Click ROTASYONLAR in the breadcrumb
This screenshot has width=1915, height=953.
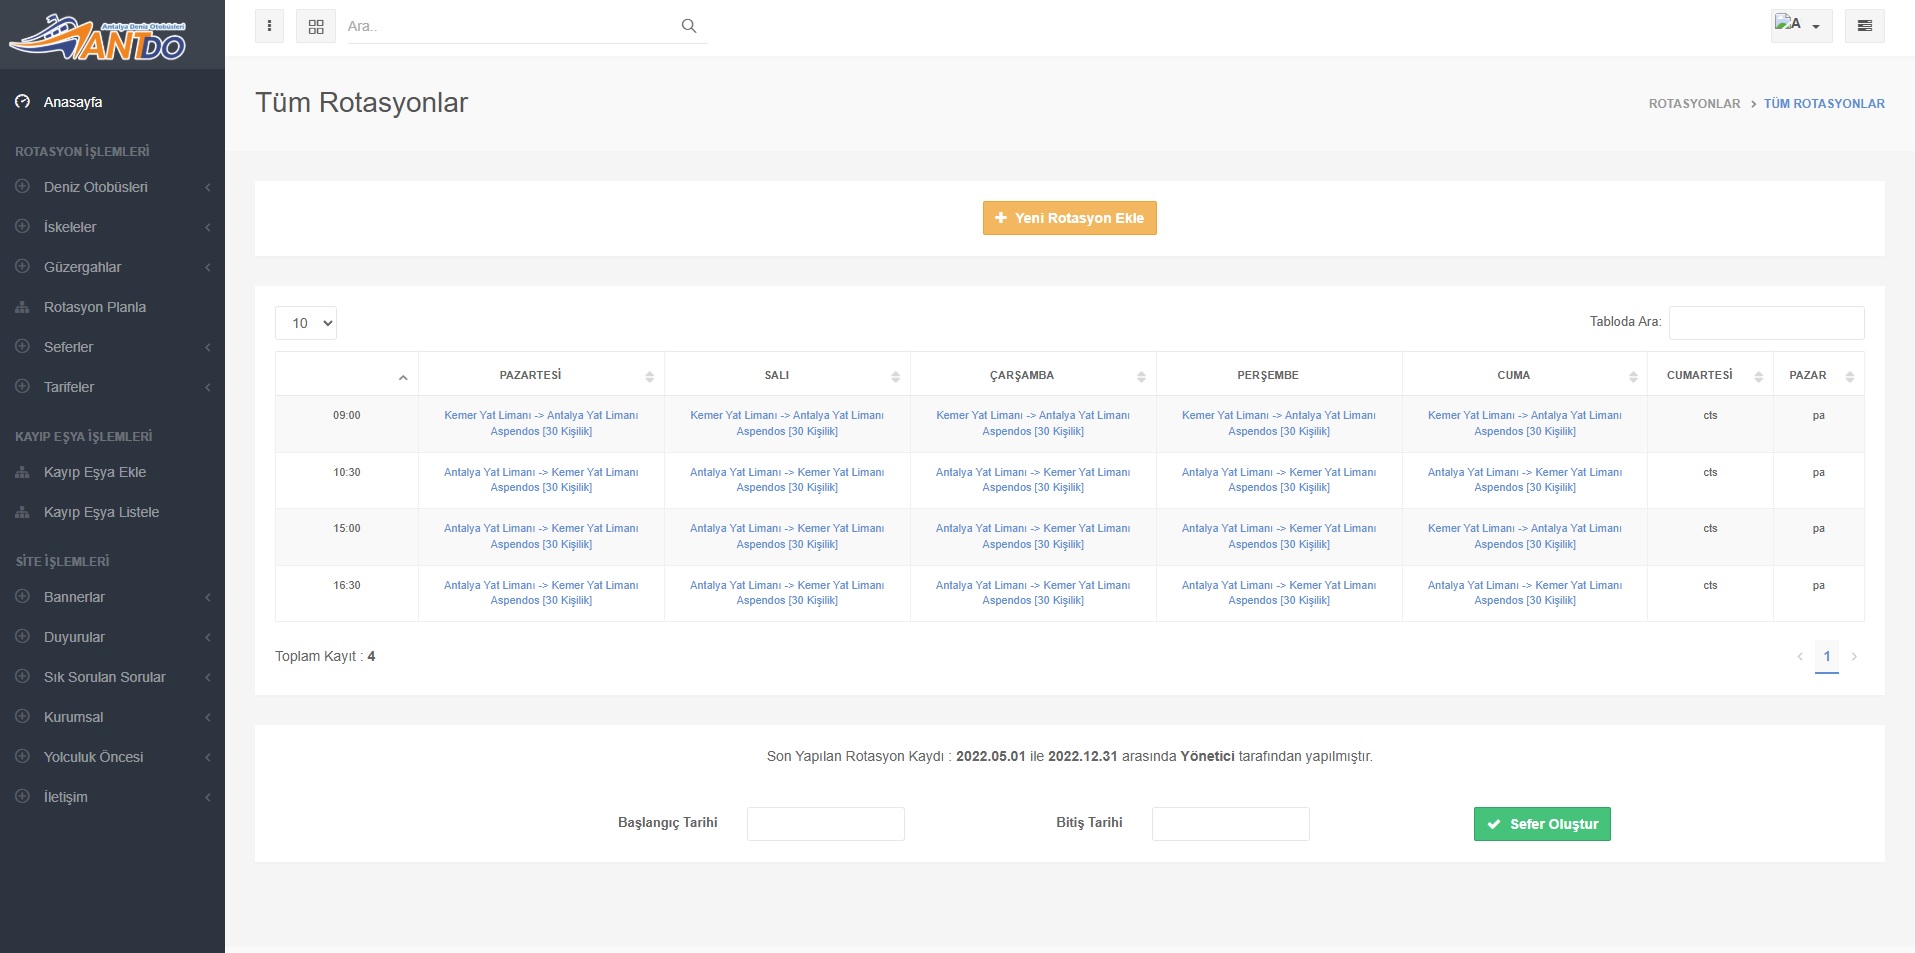point(1693,104)
